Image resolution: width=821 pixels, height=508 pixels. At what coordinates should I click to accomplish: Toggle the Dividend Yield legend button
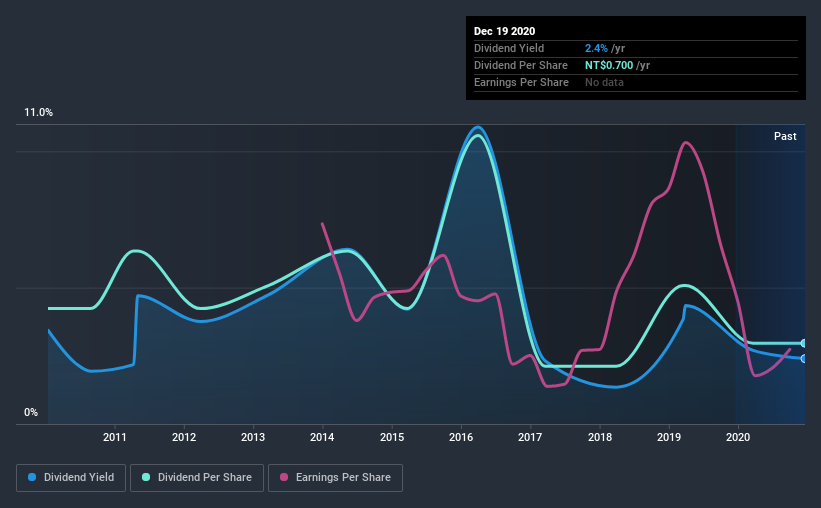71,478
